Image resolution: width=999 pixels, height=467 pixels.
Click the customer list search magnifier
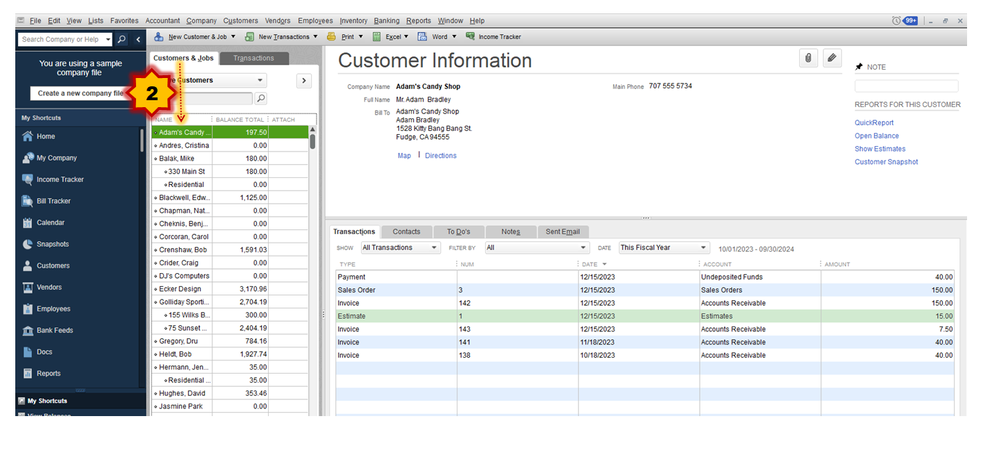pos(261,99)
